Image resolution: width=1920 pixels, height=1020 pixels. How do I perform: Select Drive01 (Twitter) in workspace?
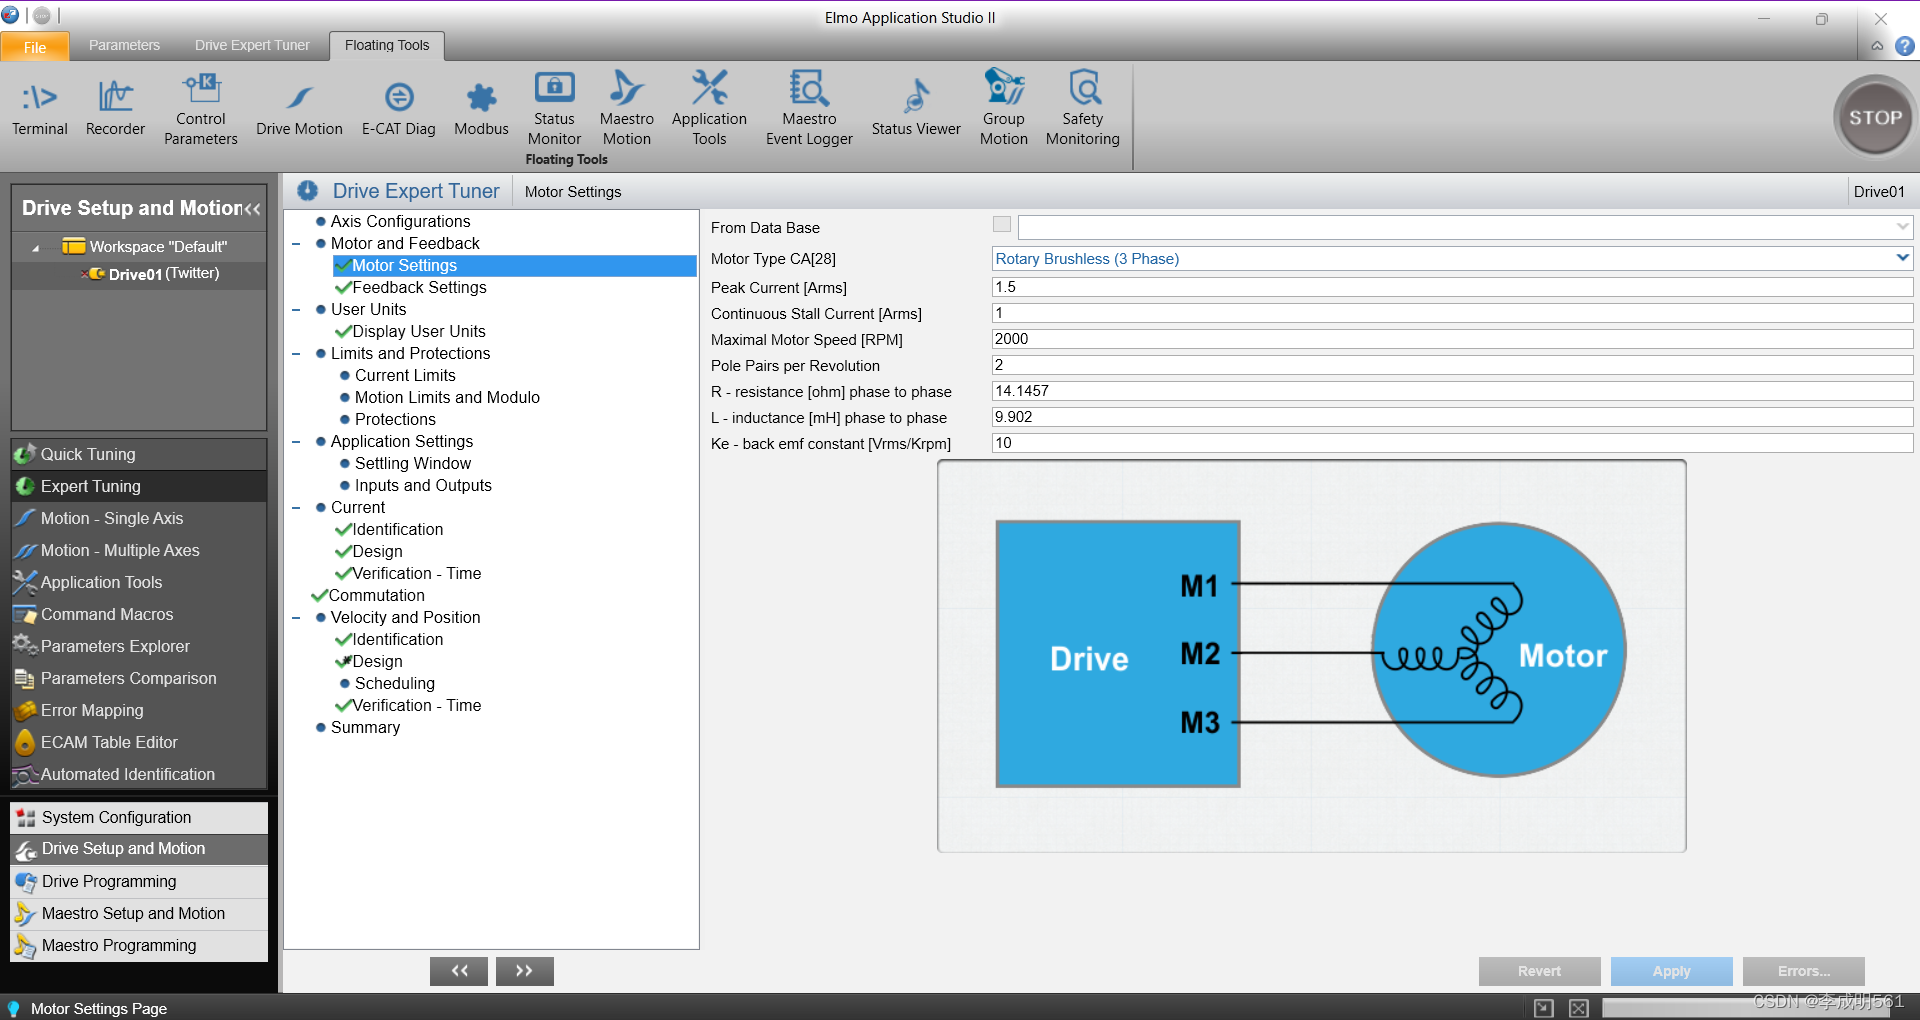pyautogui.click(x=163, y=274)
